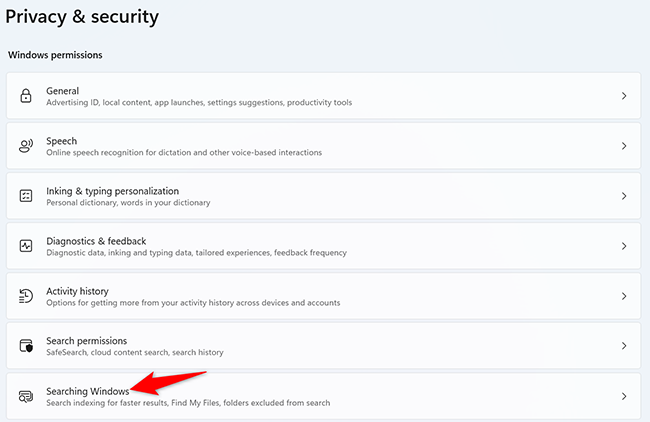Click the Activity history description text
Image resolution: width=650 pixels, height=422 pixels.
(x=193, y=303)
